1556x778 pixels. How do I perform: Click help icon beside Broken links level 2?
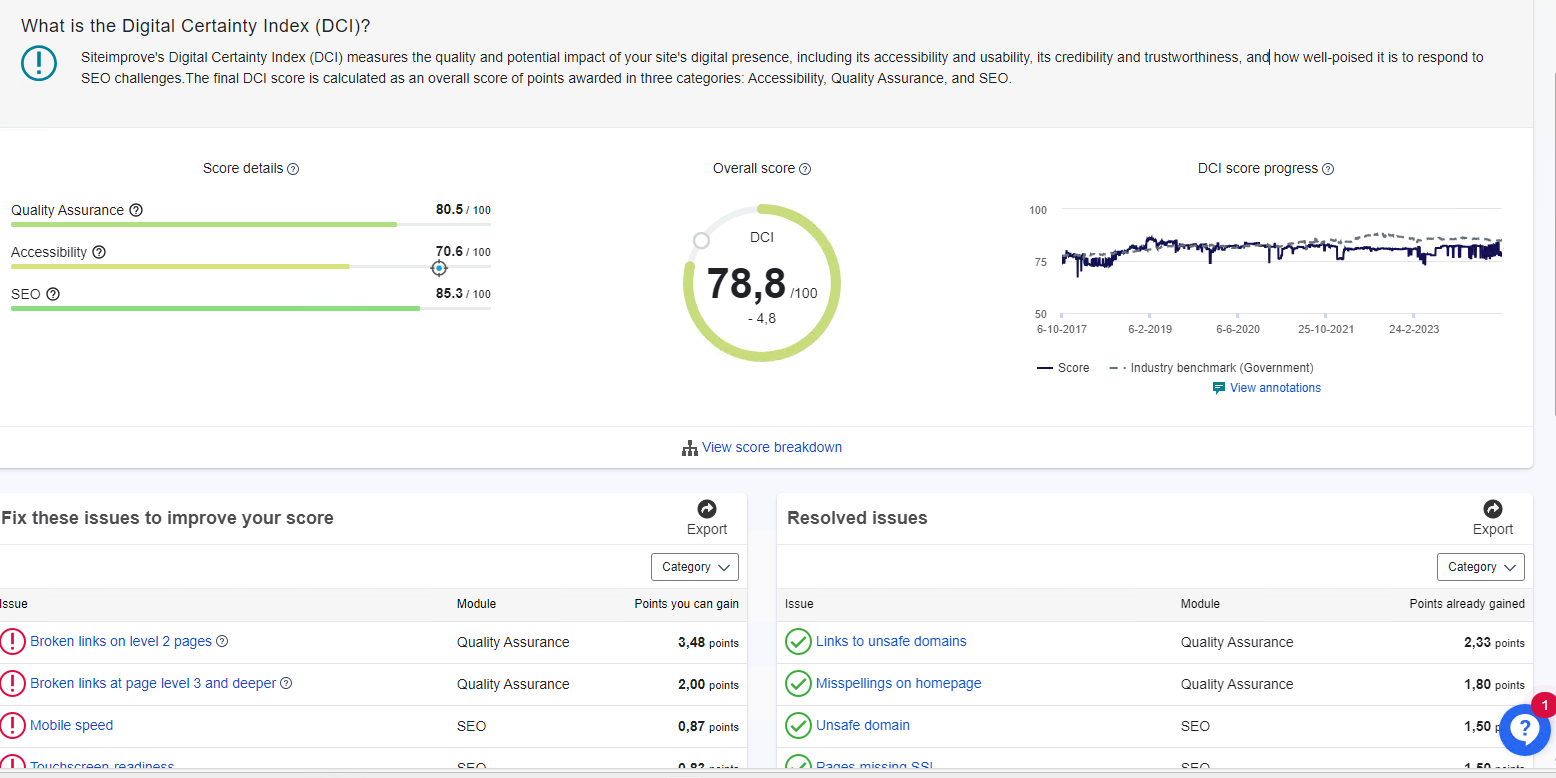point(222,641)
